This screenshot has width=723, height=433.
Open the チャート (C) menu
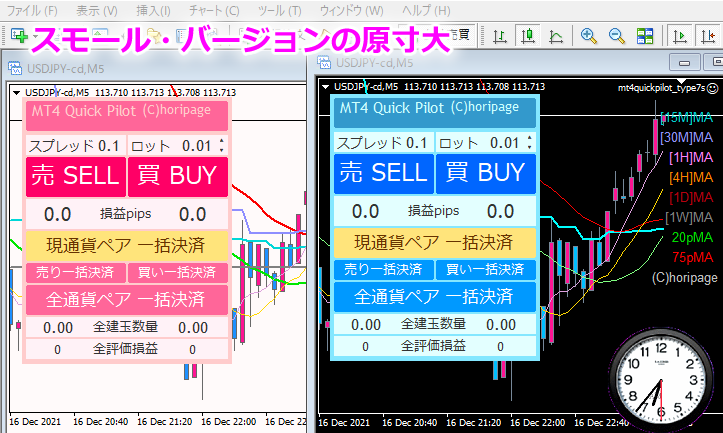pos(214,10)
